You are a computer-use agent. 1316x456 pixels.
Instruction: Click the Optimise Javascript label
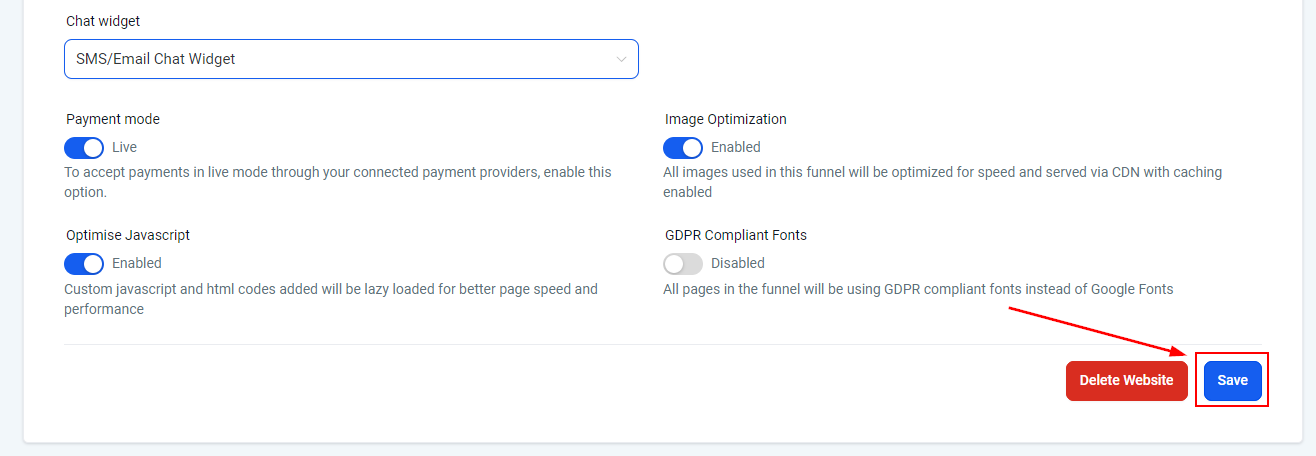click(128, 235)
